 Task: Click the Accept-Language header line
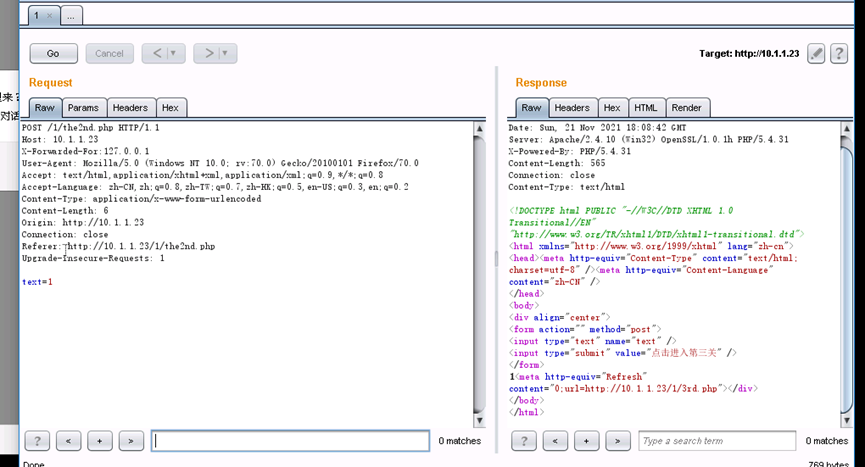215,187
